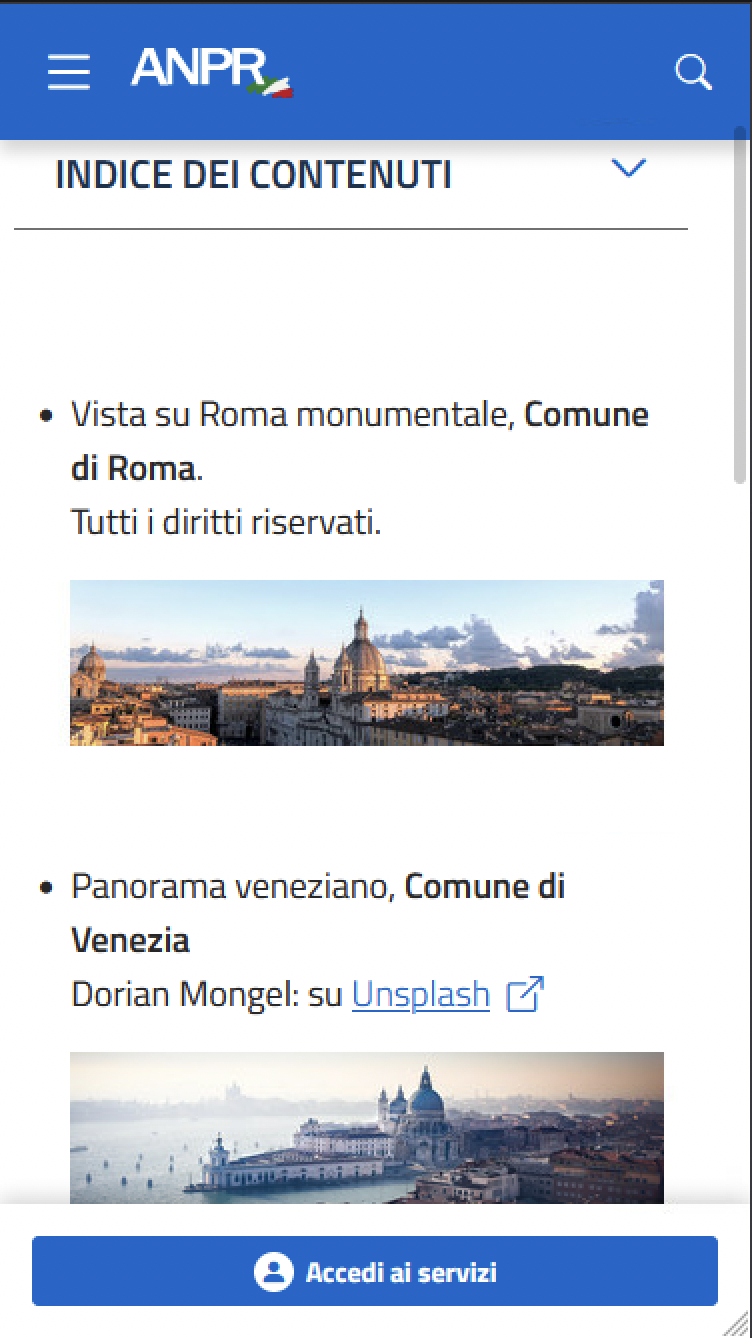
Task: Click the Vista su Roma monumentale photo
Action: pyautogui.click(x=367, y=662)
